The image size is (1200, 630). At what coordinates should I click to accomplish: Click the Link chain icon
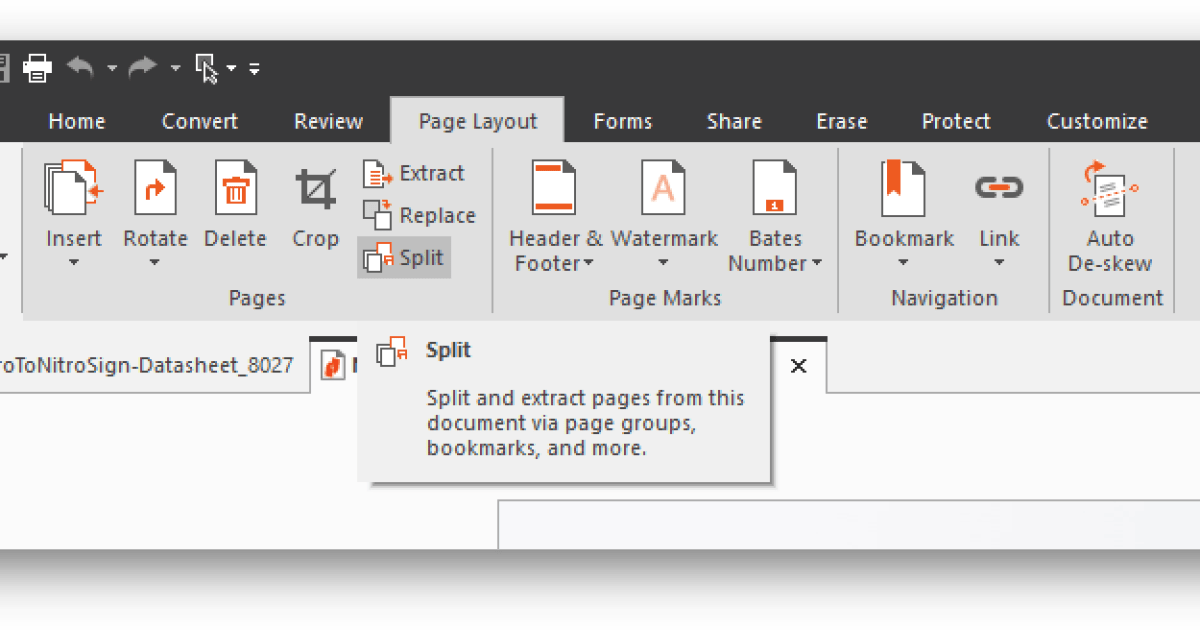(999, 187)
